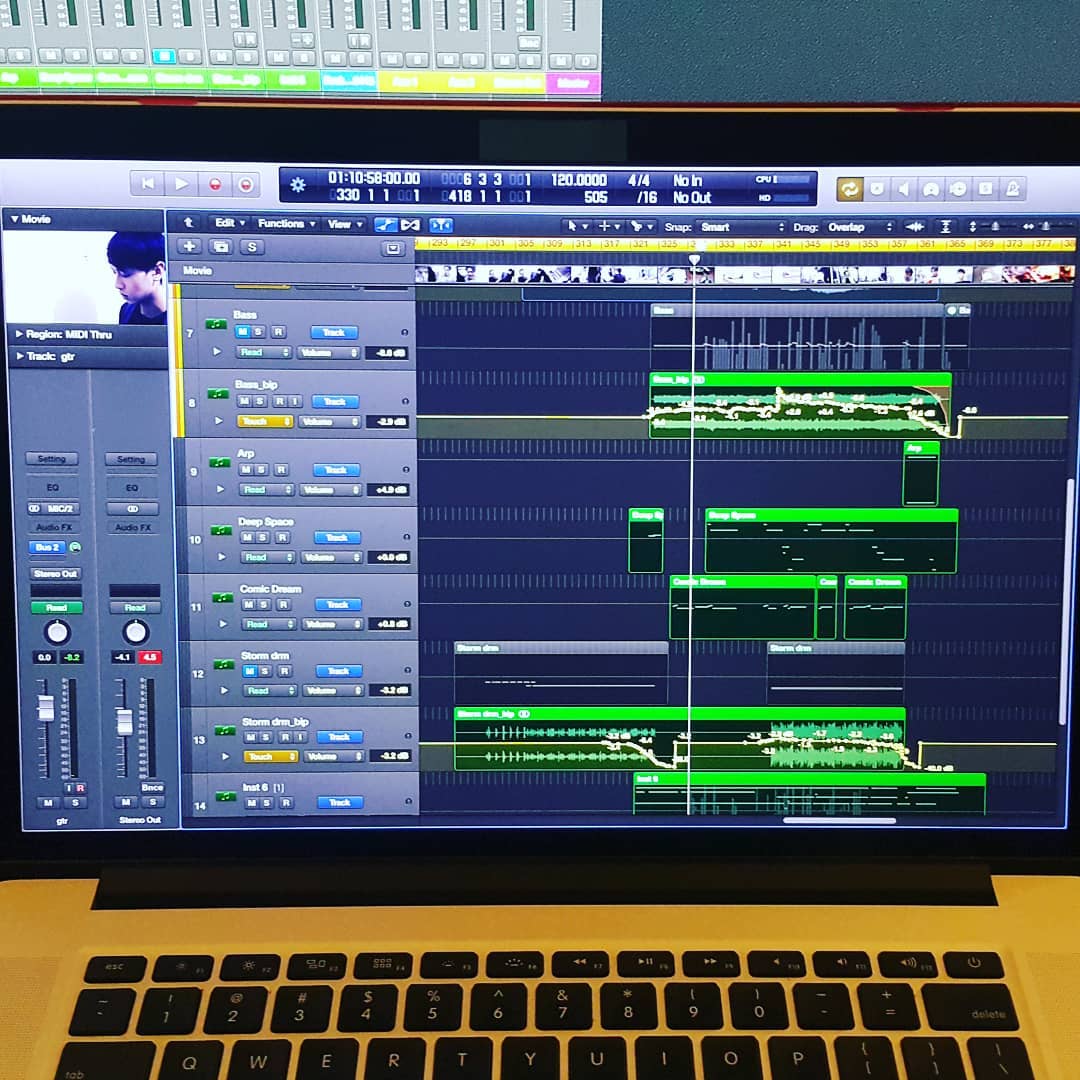1080x1080 pixels.
Task: Enable the Metronome click button
Action: (x=1012, y=189)
